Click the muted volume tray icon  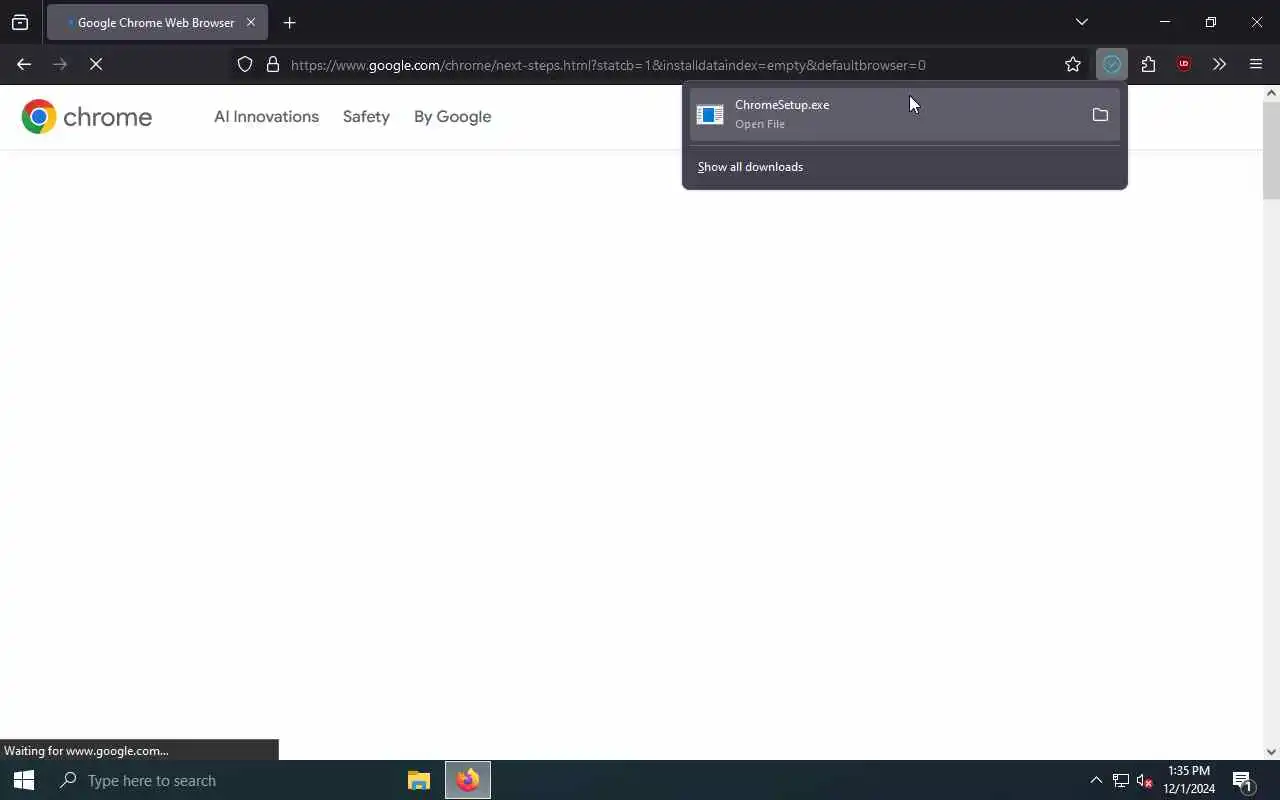(x=1145, y=780)
